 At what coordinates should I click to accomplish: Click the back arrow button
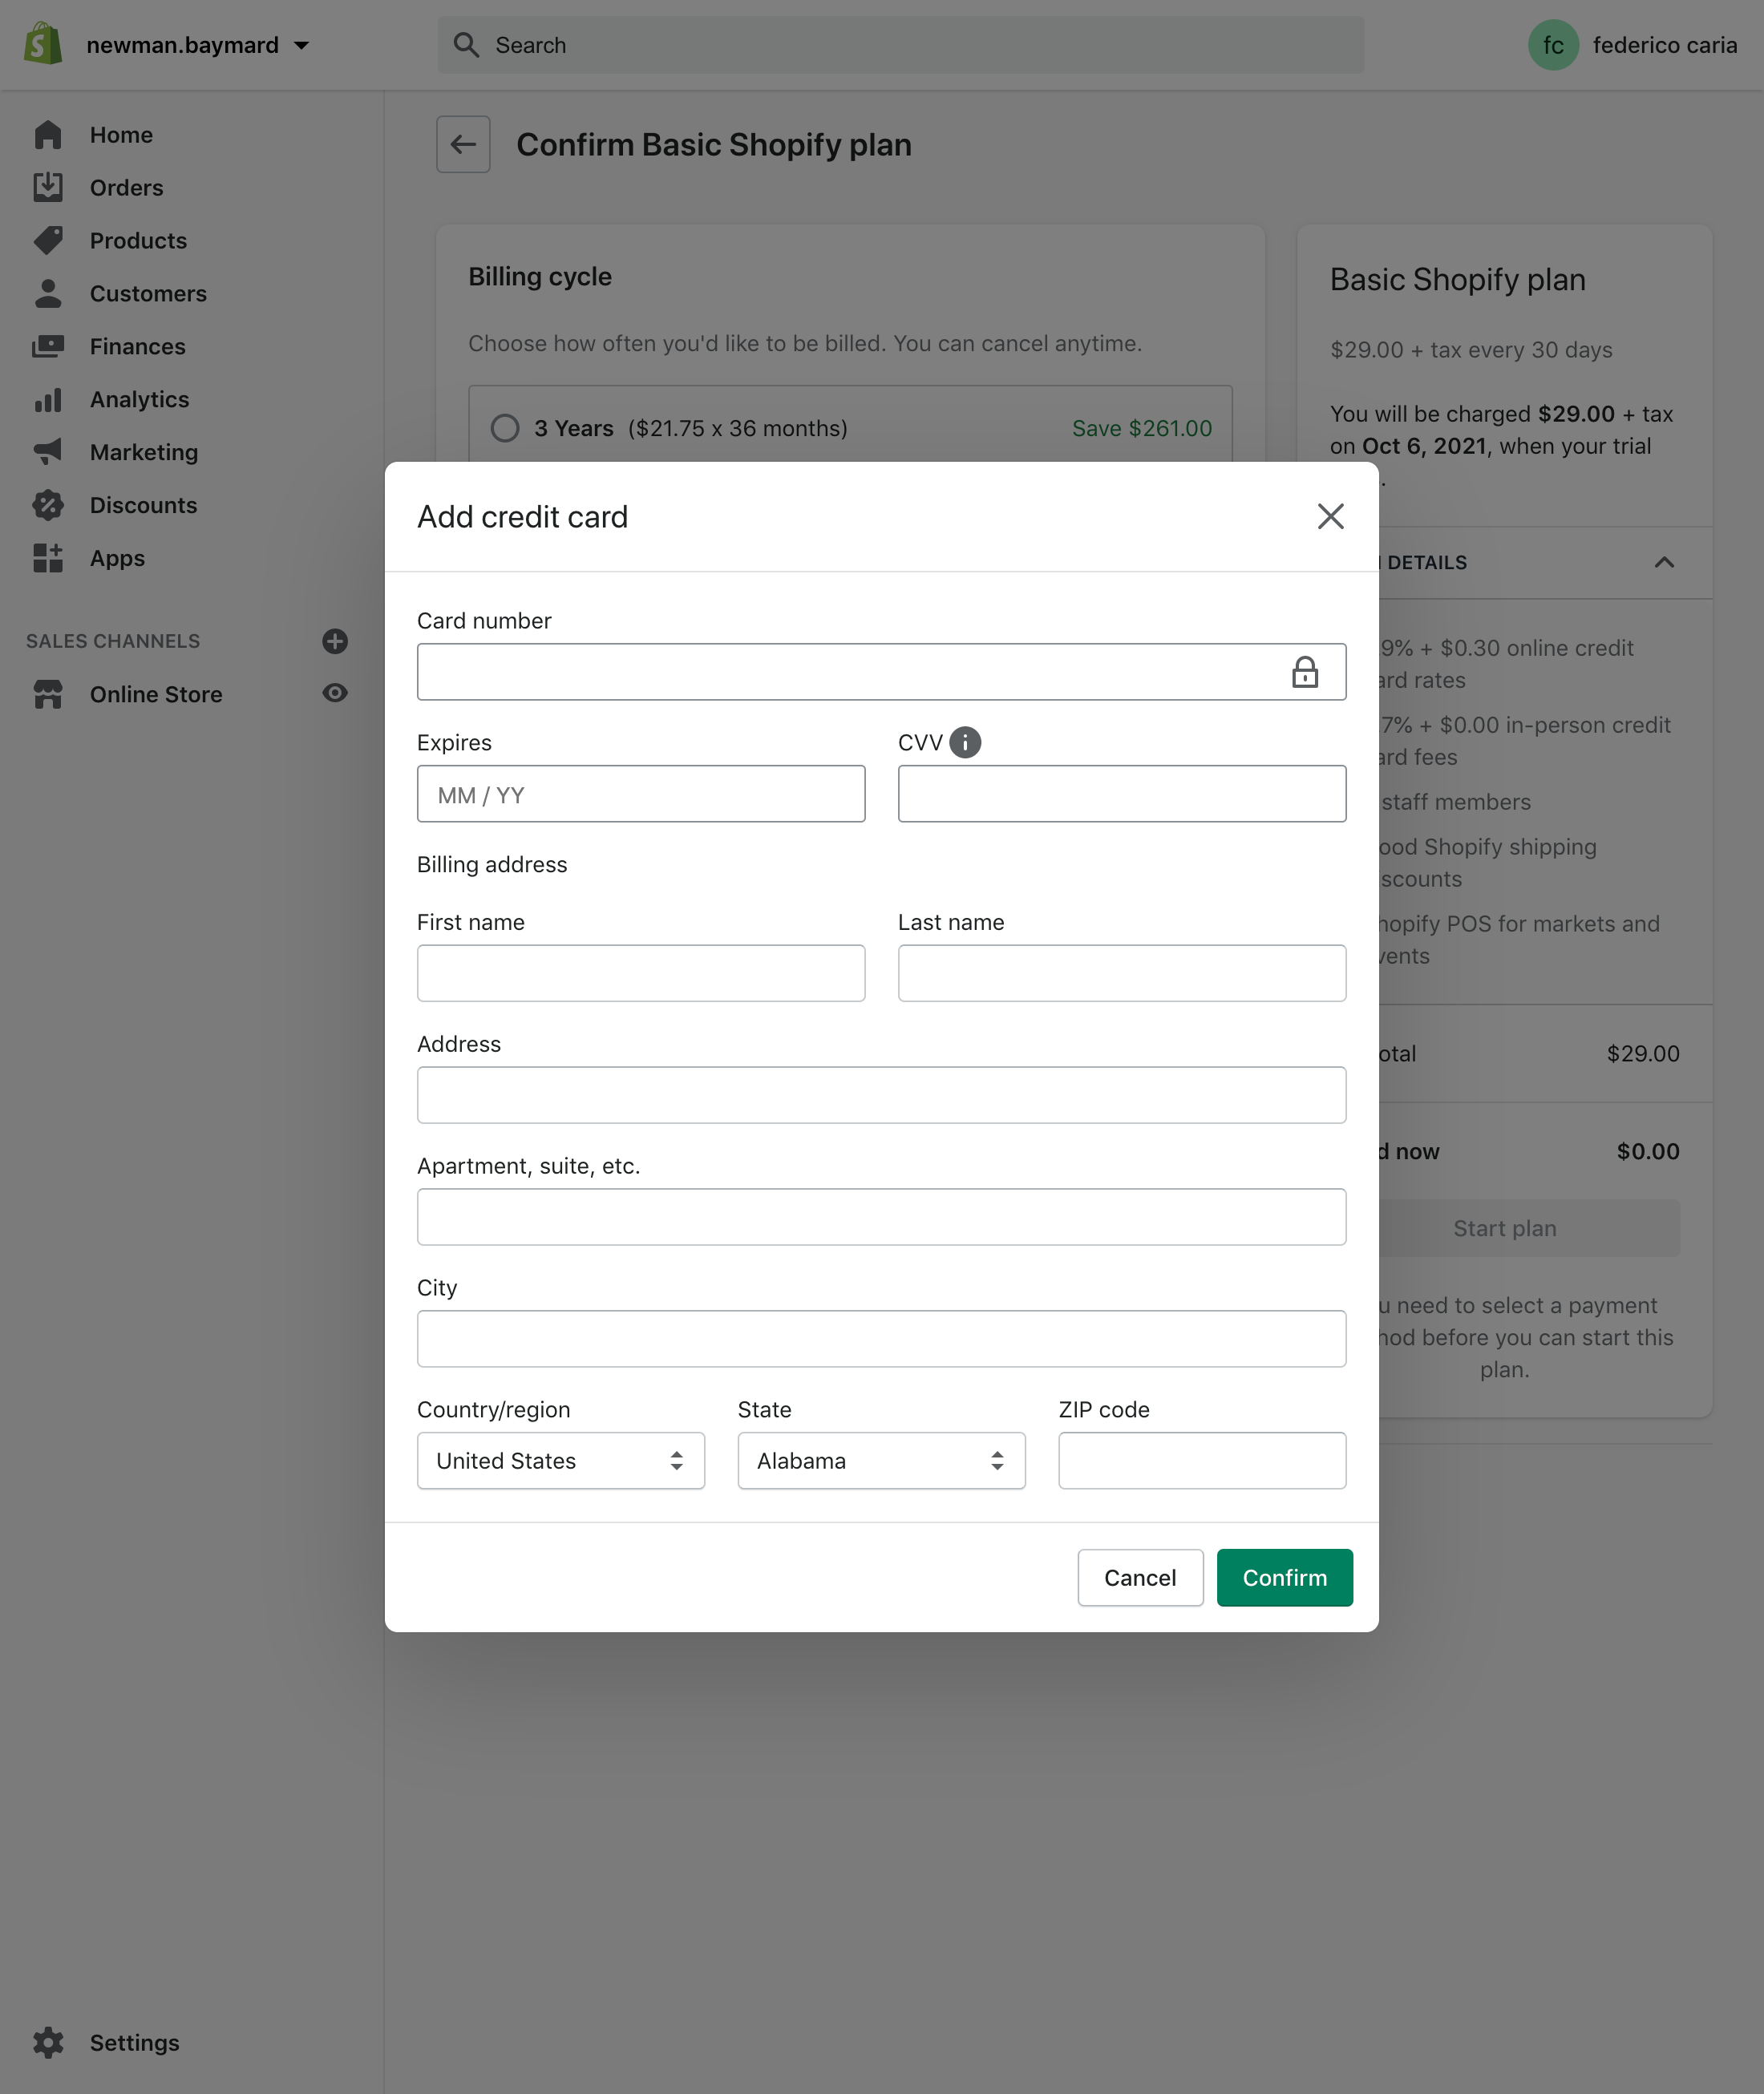pyautogui.click(x=463, y=144)
